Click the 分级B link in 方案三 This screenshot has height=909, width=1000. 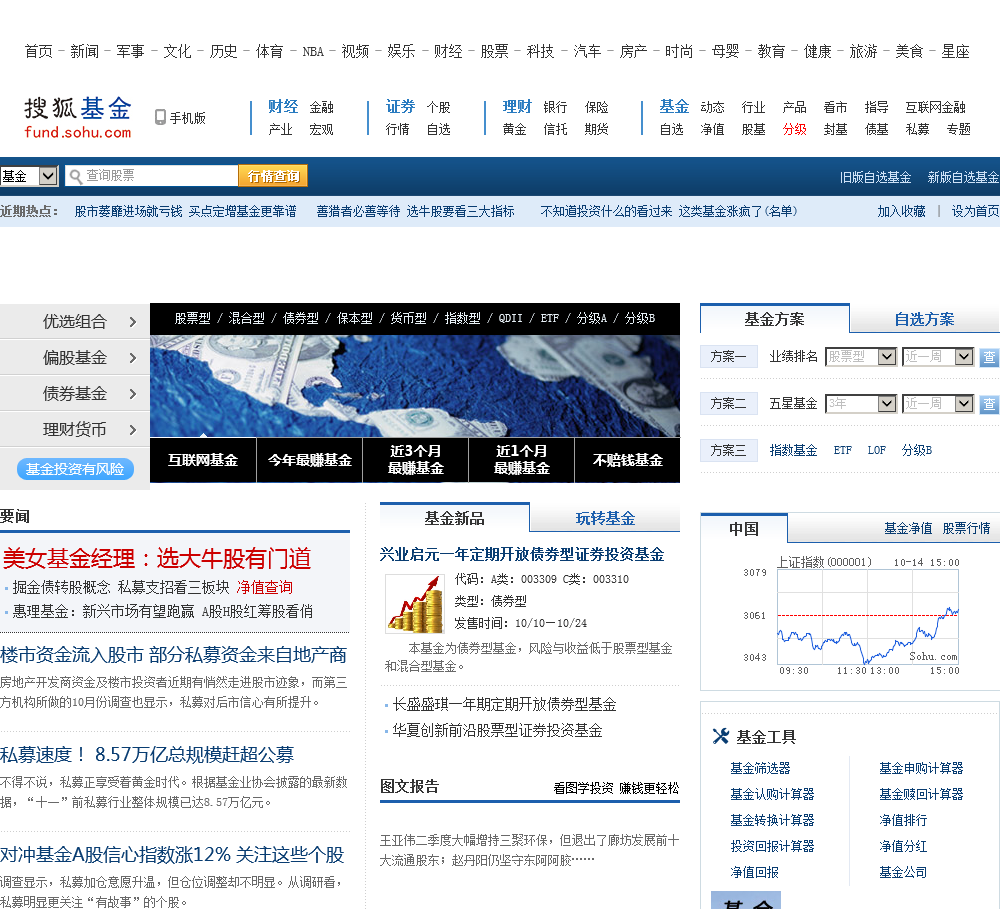pyautogui.click(x=916, y=450)
